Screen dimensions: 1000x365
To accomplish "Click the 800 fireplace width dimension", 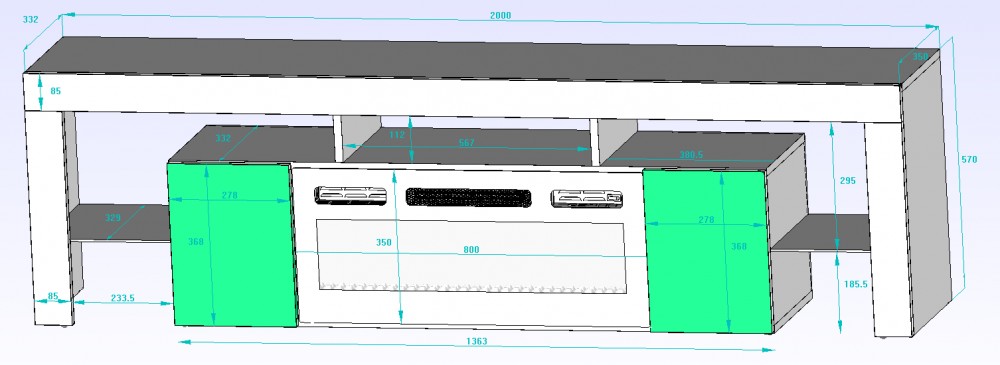I will (x=471, y=250).
